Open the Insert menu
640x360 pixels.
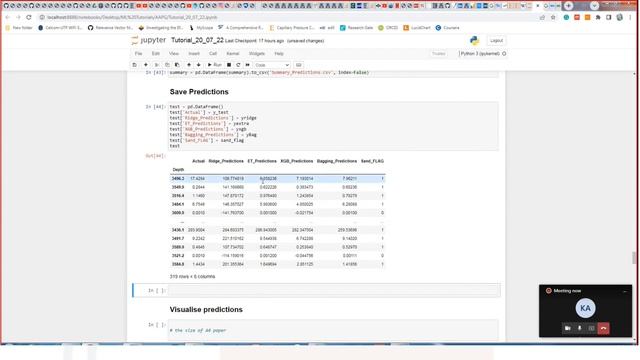194,53
